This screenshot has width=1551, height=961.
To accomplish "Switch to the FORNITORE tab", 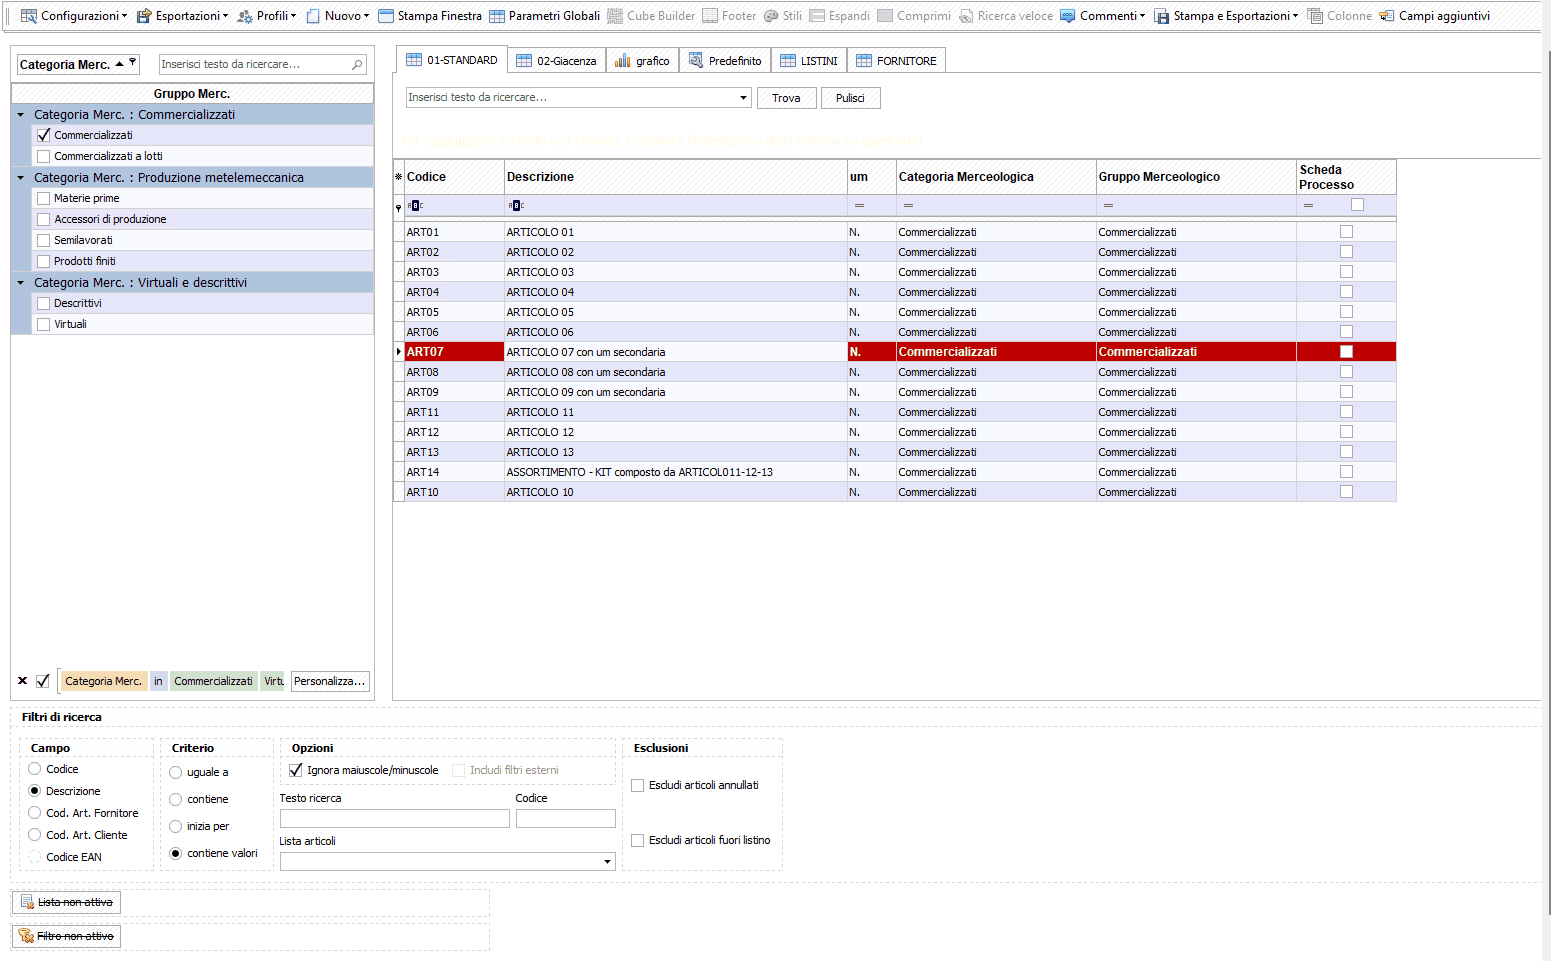I will [896, 61].
